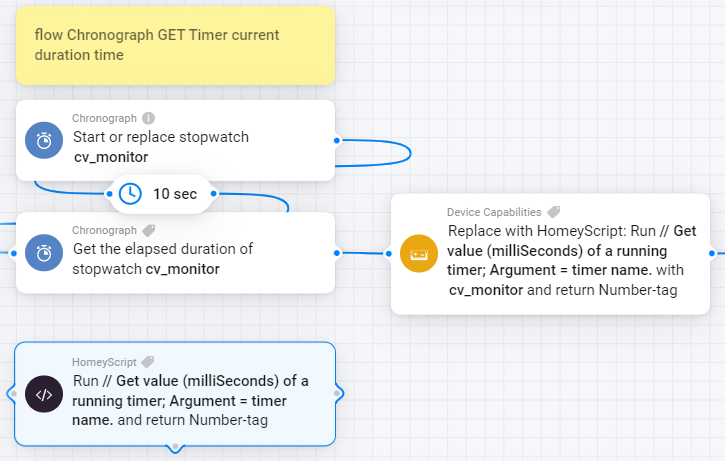
Task: Click the orange Device Capabilities card icon
Action: [x=418, y=254]
